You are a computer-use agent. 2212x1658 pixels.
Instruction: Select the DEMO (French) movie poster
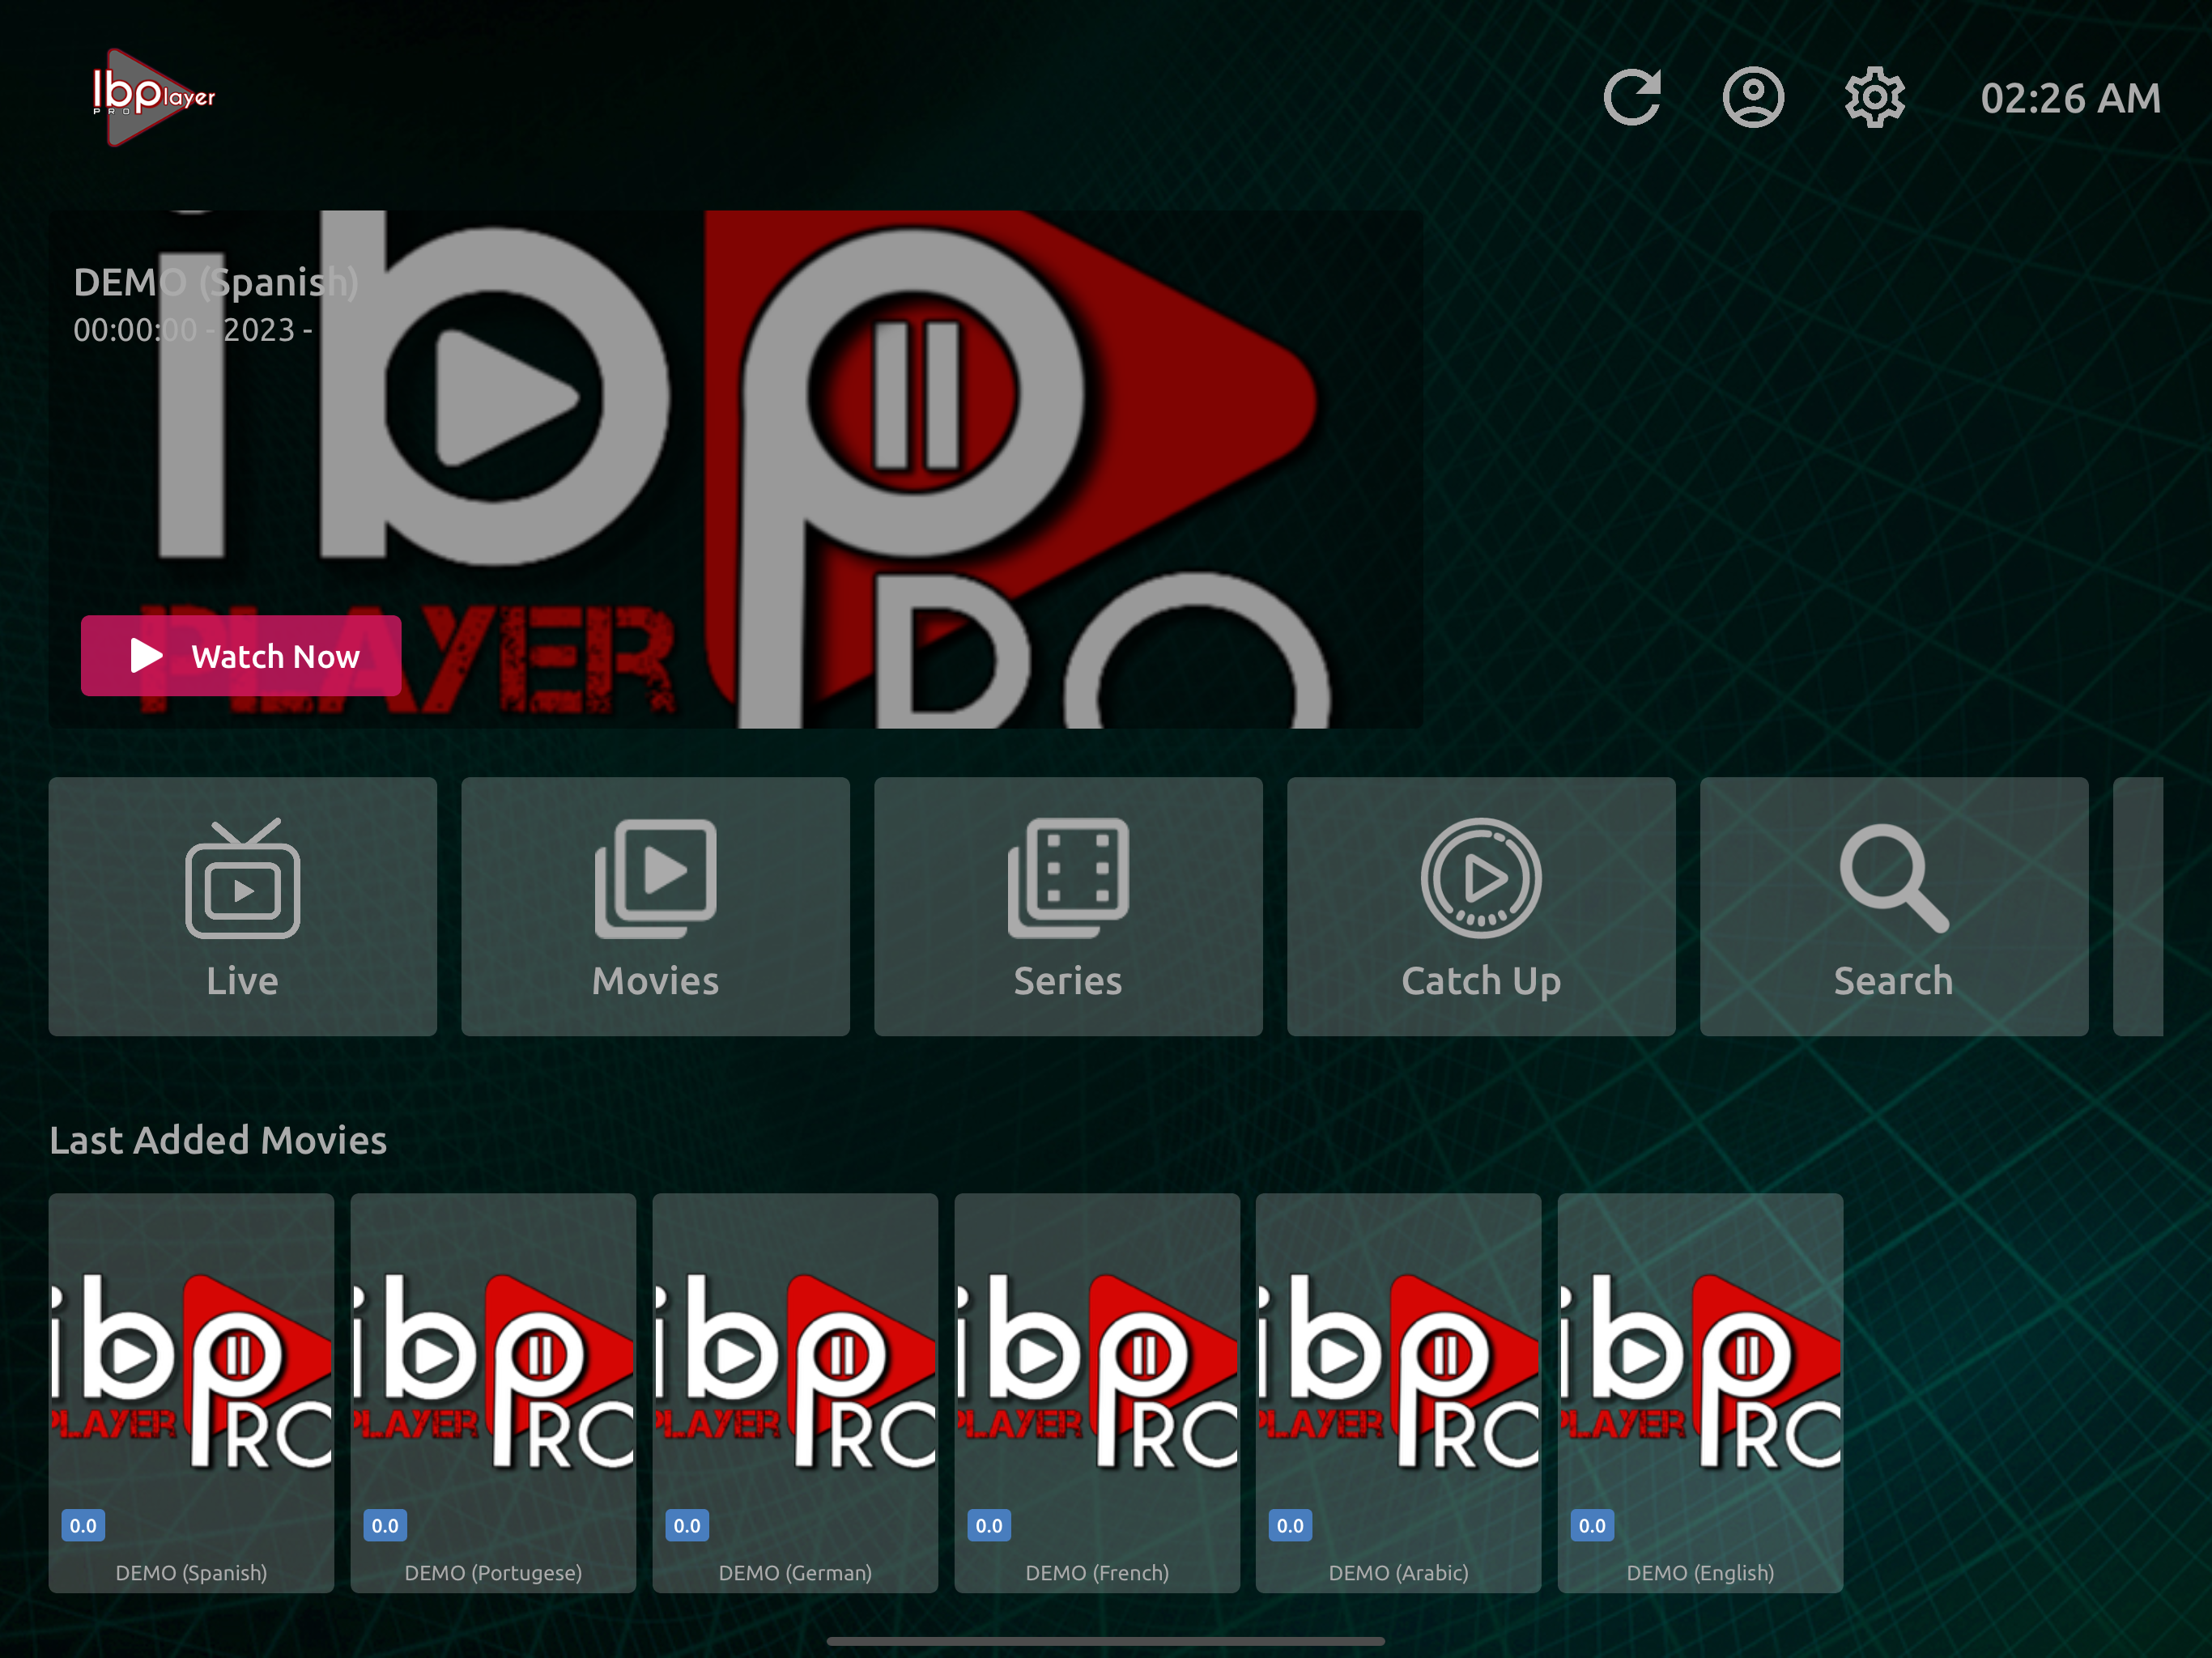[1097, 1392]
